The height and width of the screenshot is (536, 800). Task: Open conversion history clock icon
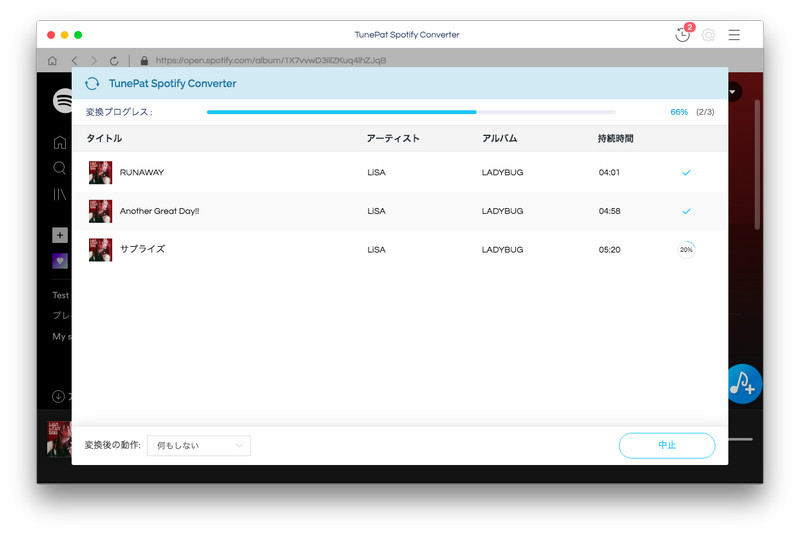click(x=682, y=35)
